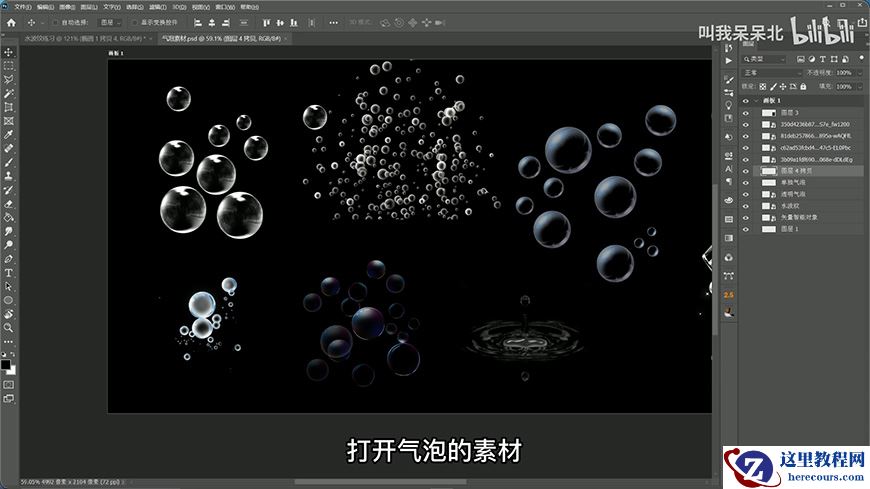Screen dimensions: 870x489
Task: Toggle visibility of the 350d4236b87 layer
Action: click(x=746, y=124)
